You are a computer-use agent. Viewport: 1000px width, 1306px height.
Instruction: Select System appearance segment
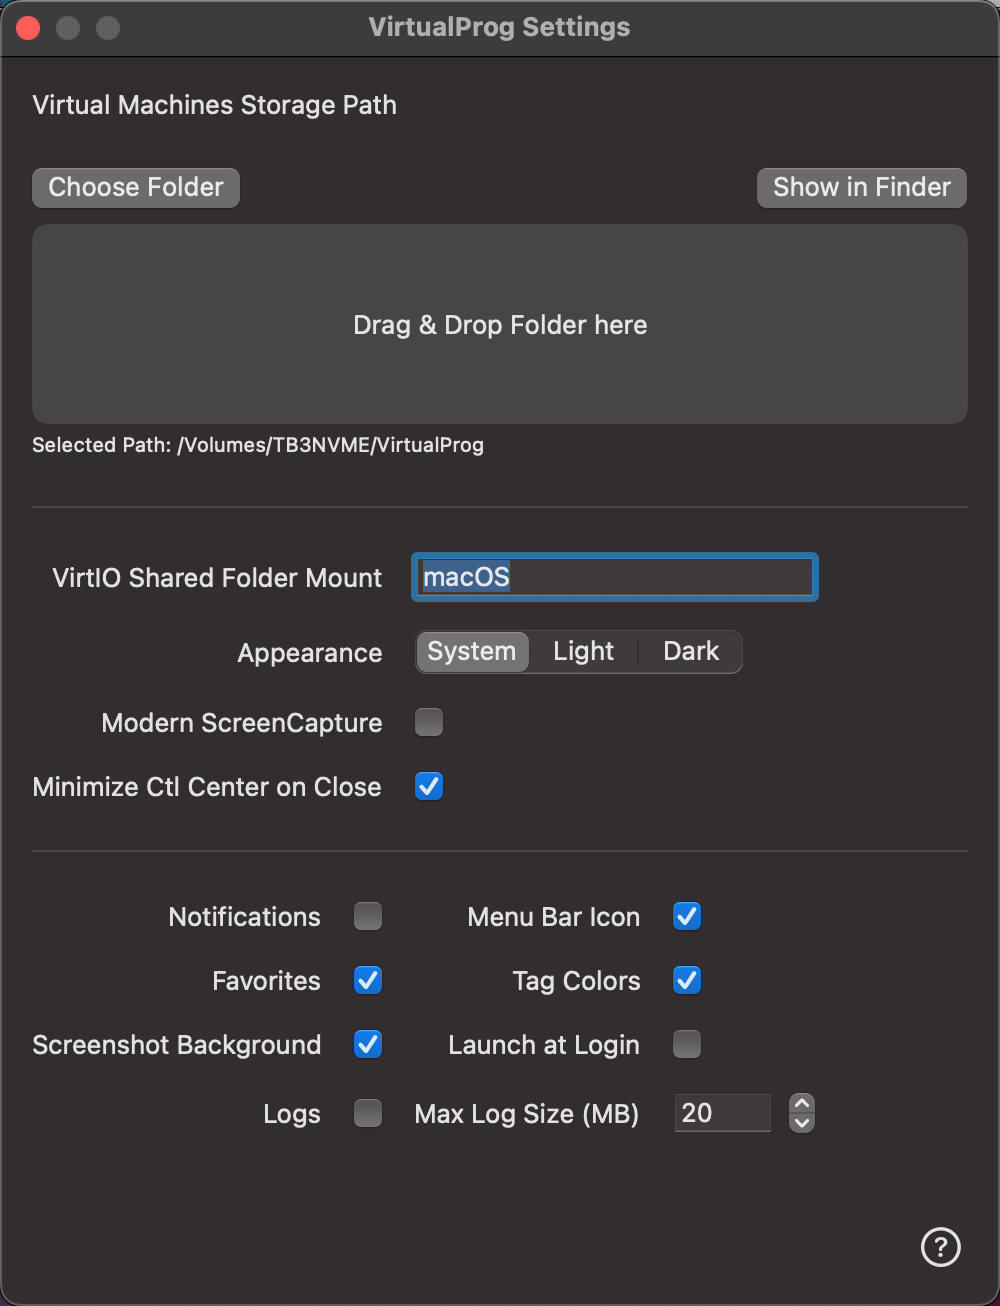[472, 652]
